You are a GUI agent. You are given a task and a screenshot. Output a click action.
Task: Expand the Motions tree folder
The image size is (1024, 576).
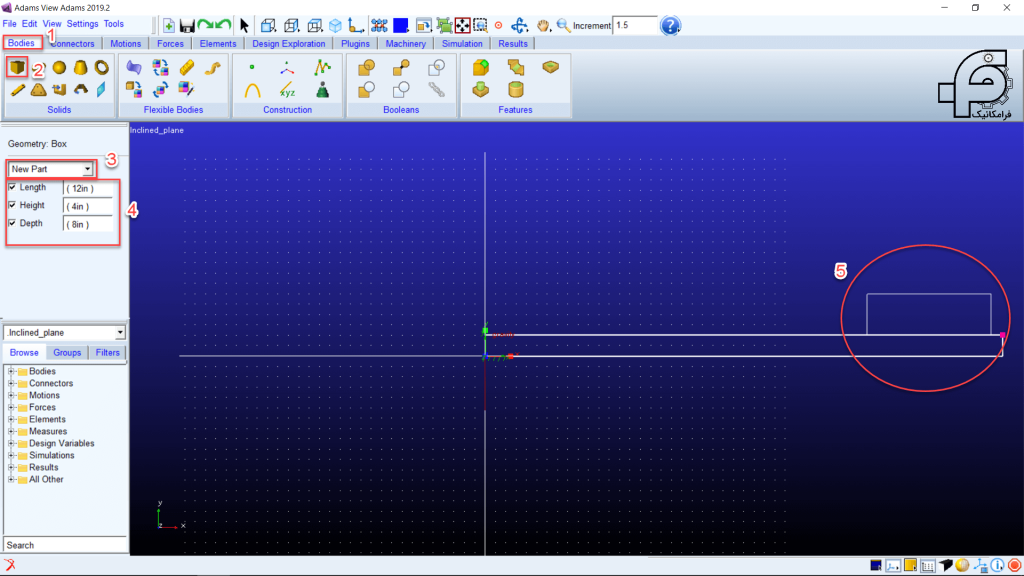10,395
